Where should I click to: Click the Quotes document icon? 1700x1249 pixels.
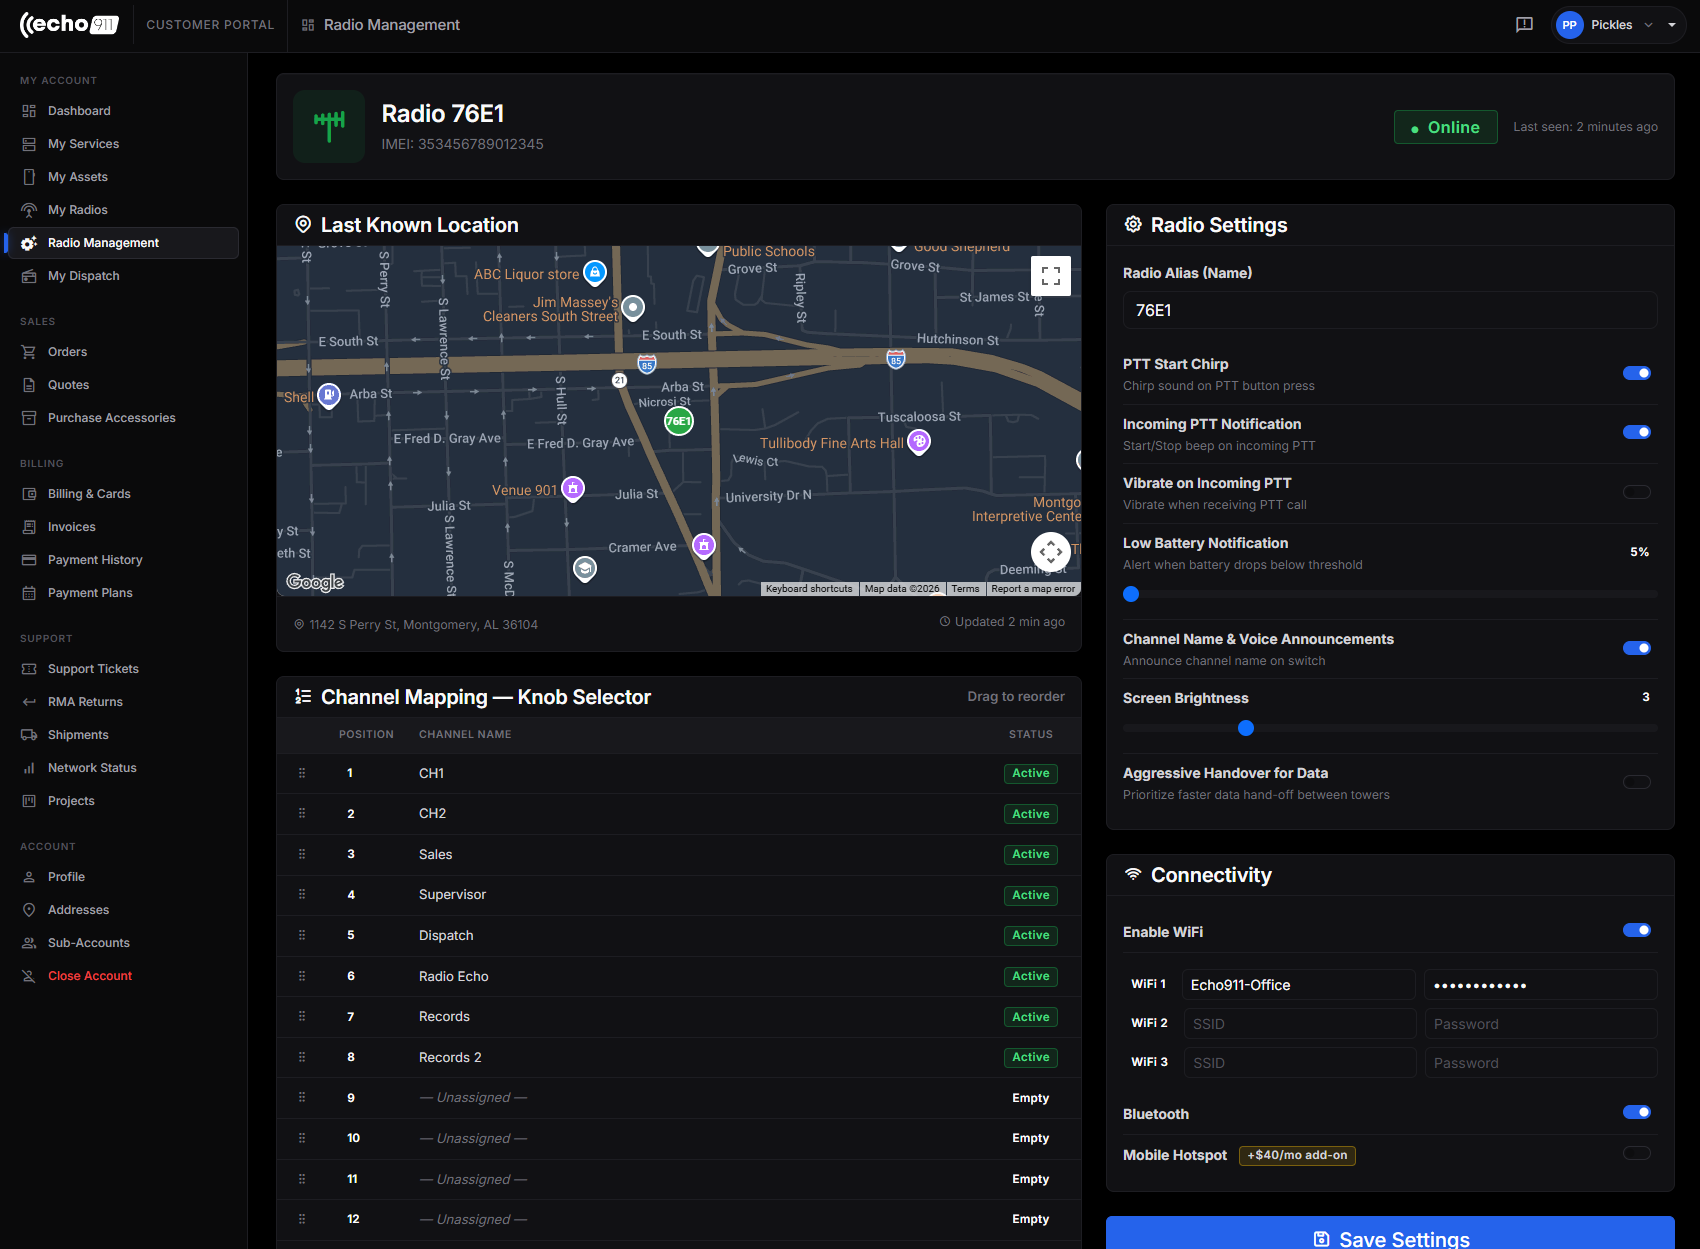pyautogui.click(x=29, y=385)
